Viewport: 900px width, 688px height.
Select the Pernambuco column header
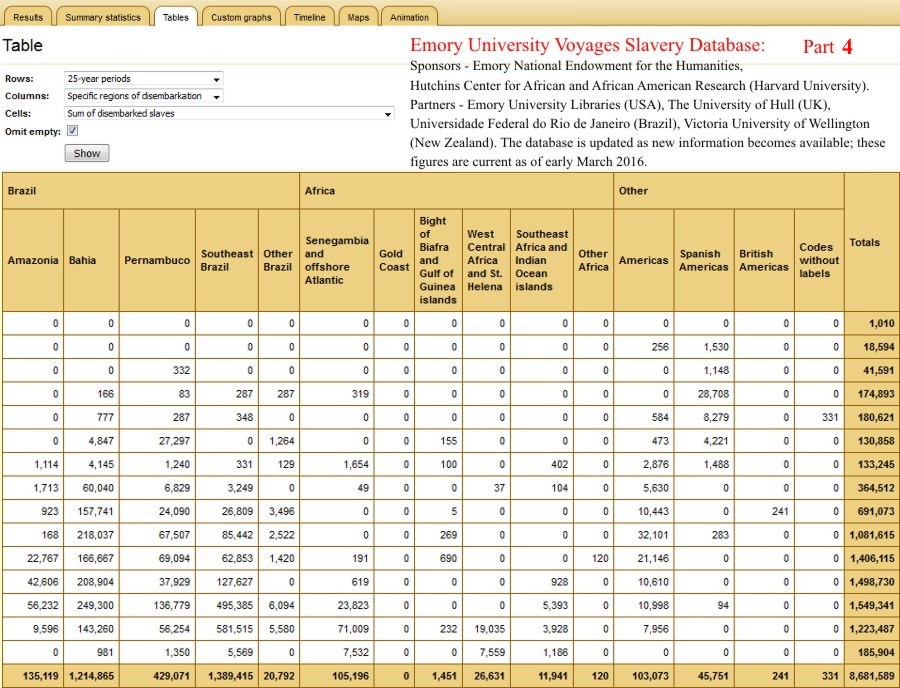[157, 260]
